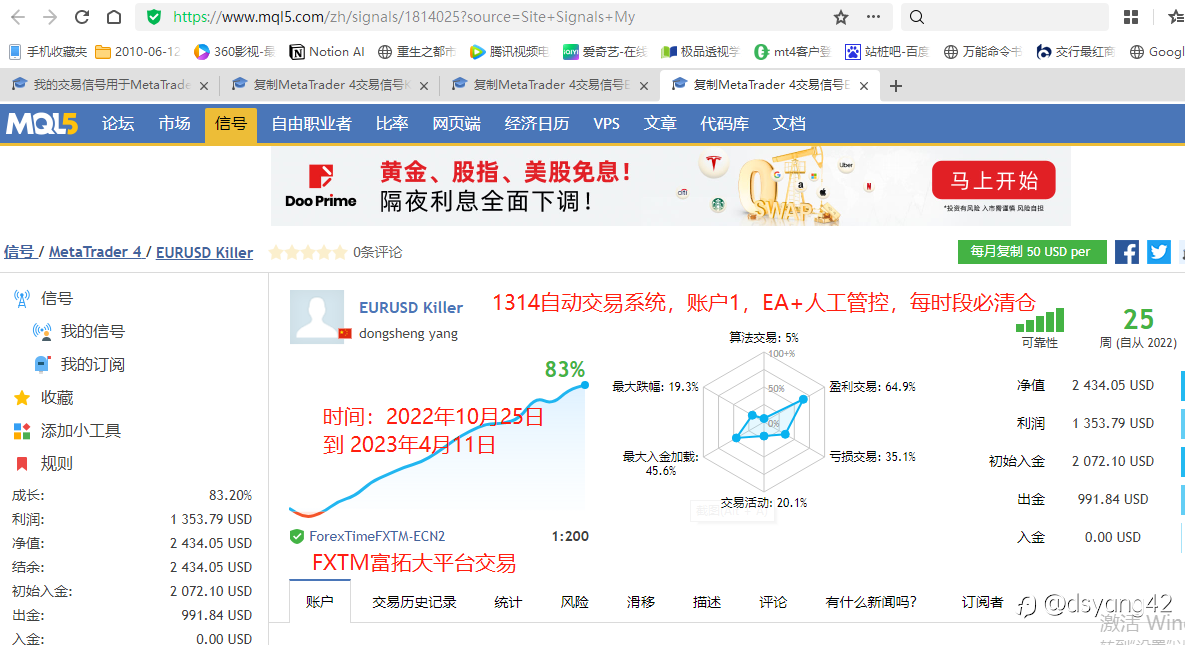Open the browser apps grid icon
This screenshot has height=645, width=1185.
pyautogui.click(x=1131, y=17)
